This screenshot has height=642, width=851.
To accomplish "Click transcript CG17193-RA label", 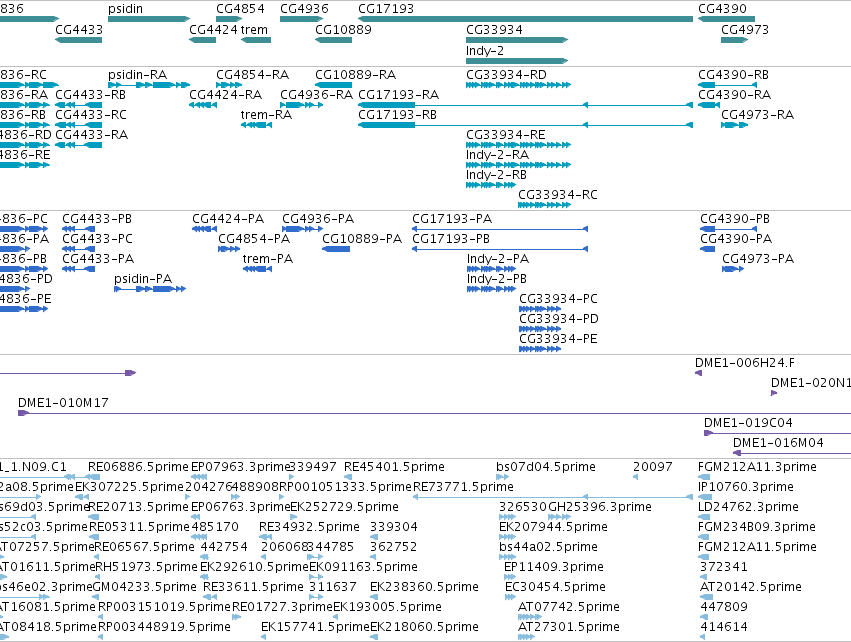I will coord(398,95).
